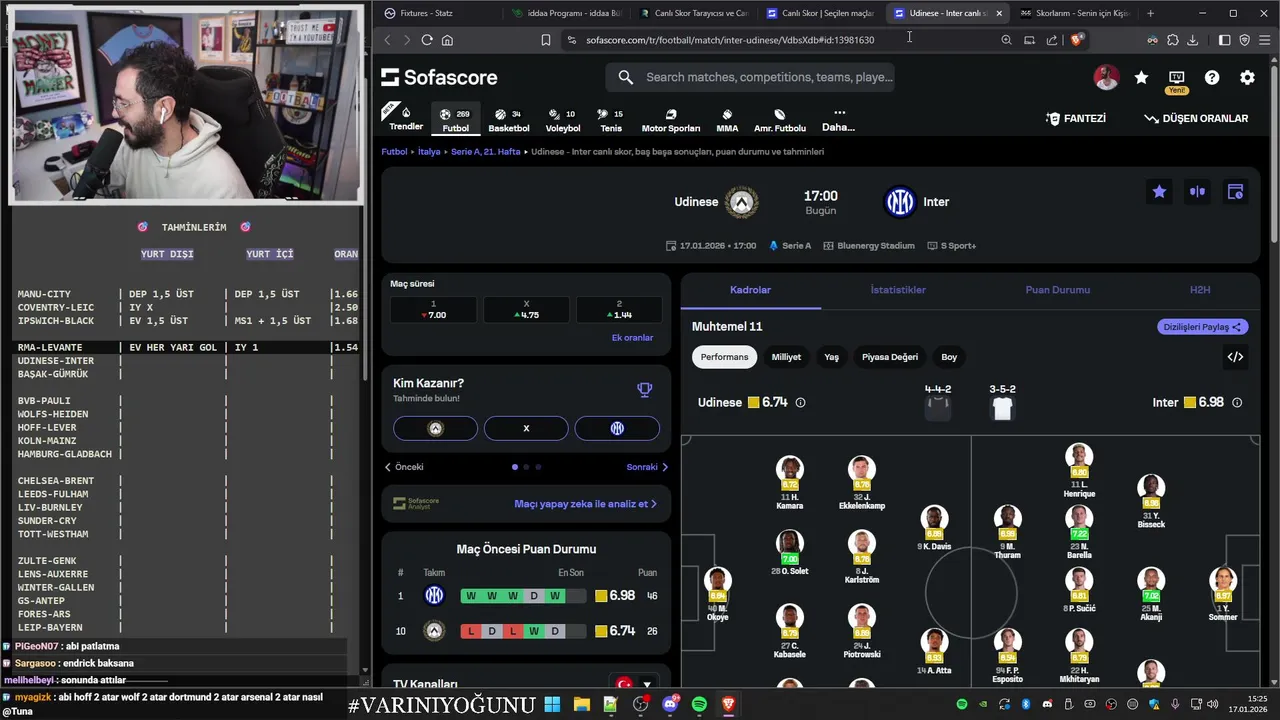
Task: Select Motor Sporları category
Action: (671, 120)
